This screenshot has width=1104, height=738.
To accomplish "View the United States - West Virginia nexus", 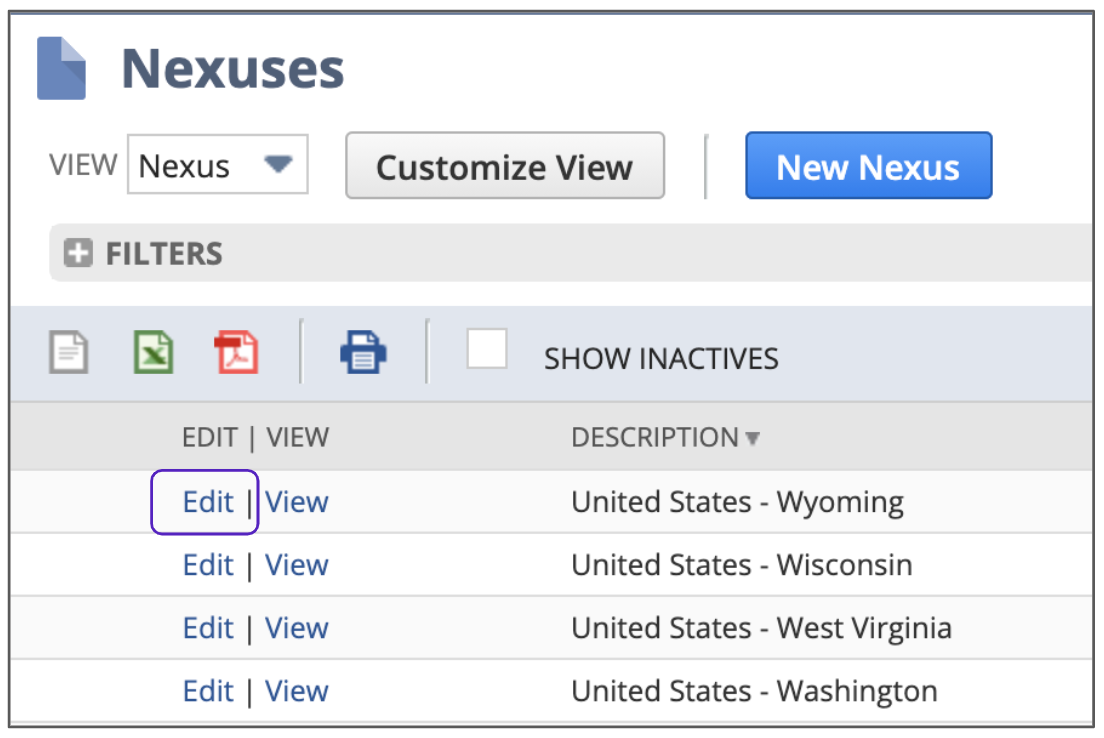I will click(x=297, y=628).
